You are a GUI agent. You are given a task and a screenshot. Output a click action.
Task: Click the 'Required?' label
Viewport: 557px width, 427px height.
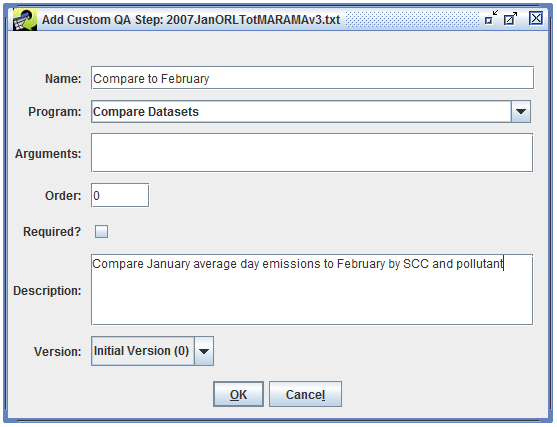[x=52, y=232]
